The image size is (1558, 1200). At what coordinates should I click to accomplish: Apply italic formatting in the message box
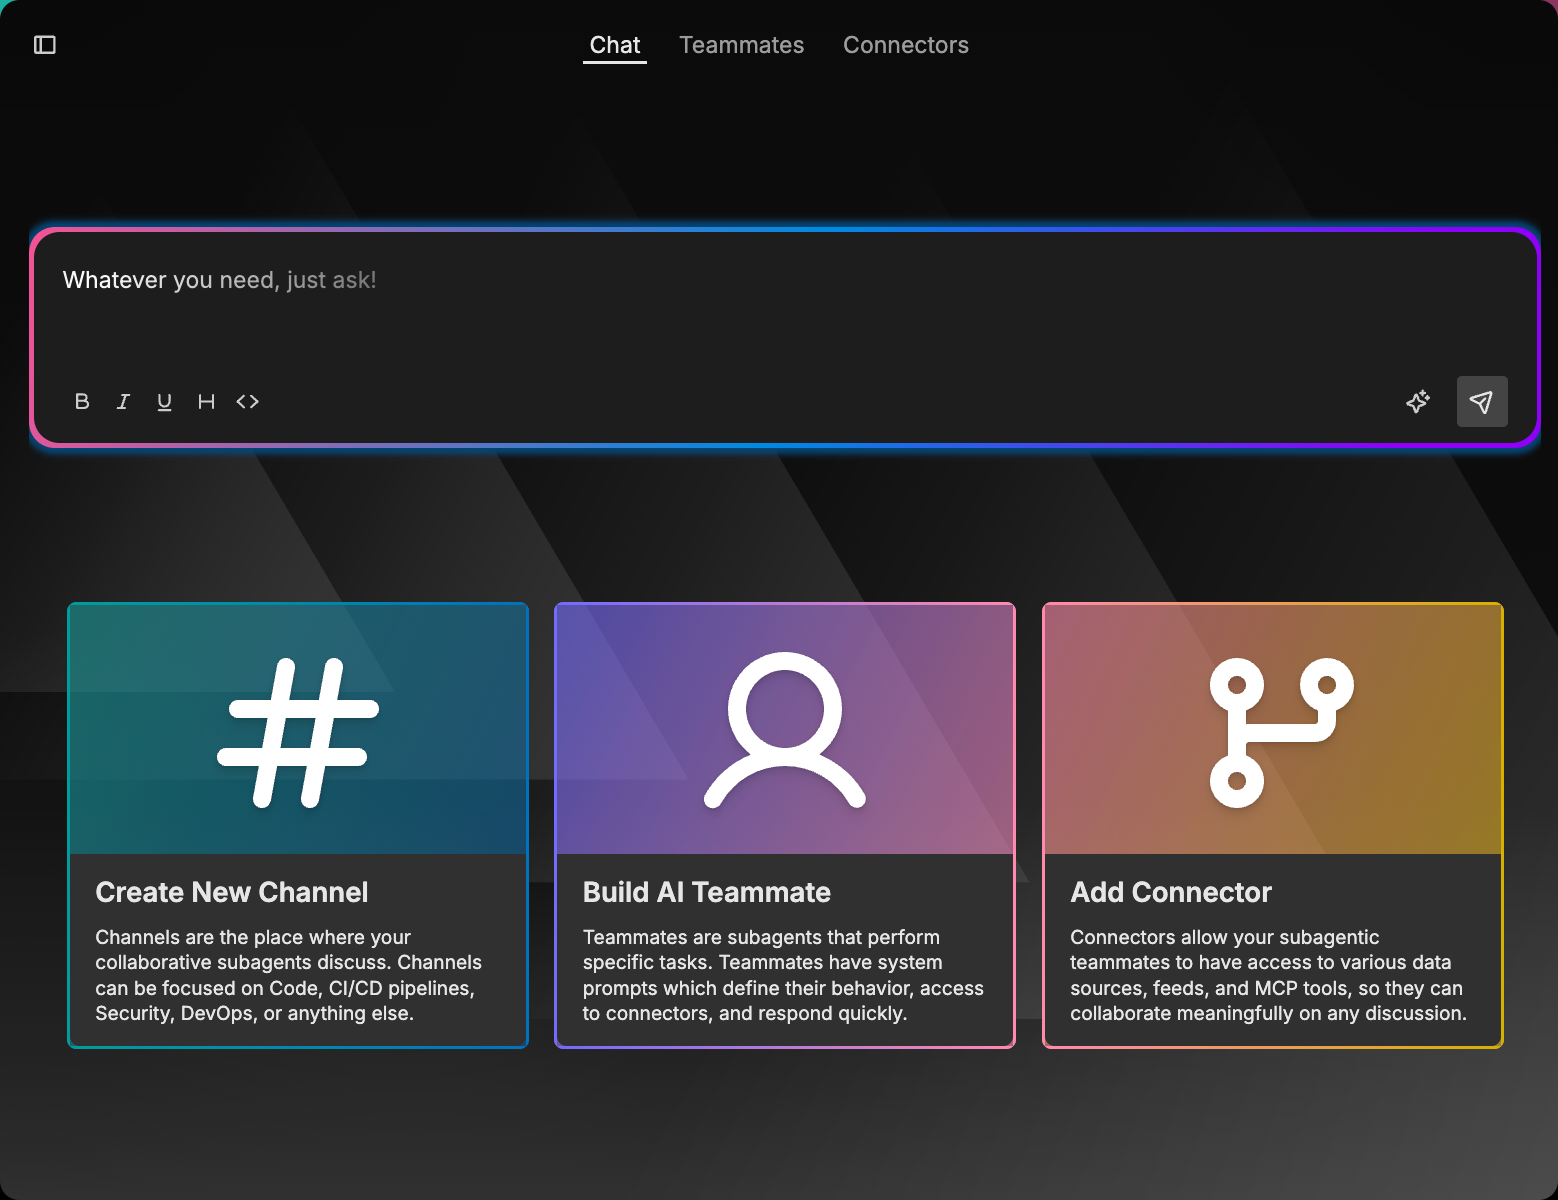pos(123,401)
